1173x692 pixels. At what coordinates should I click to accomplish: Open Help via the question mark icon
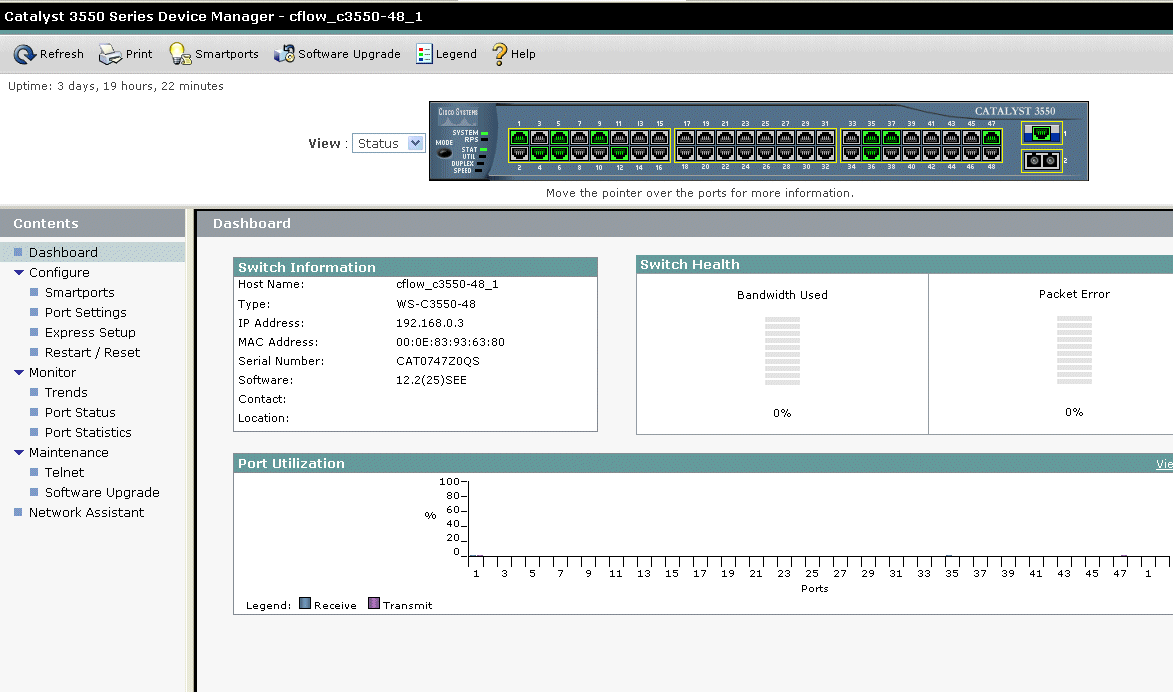point(500,54)
